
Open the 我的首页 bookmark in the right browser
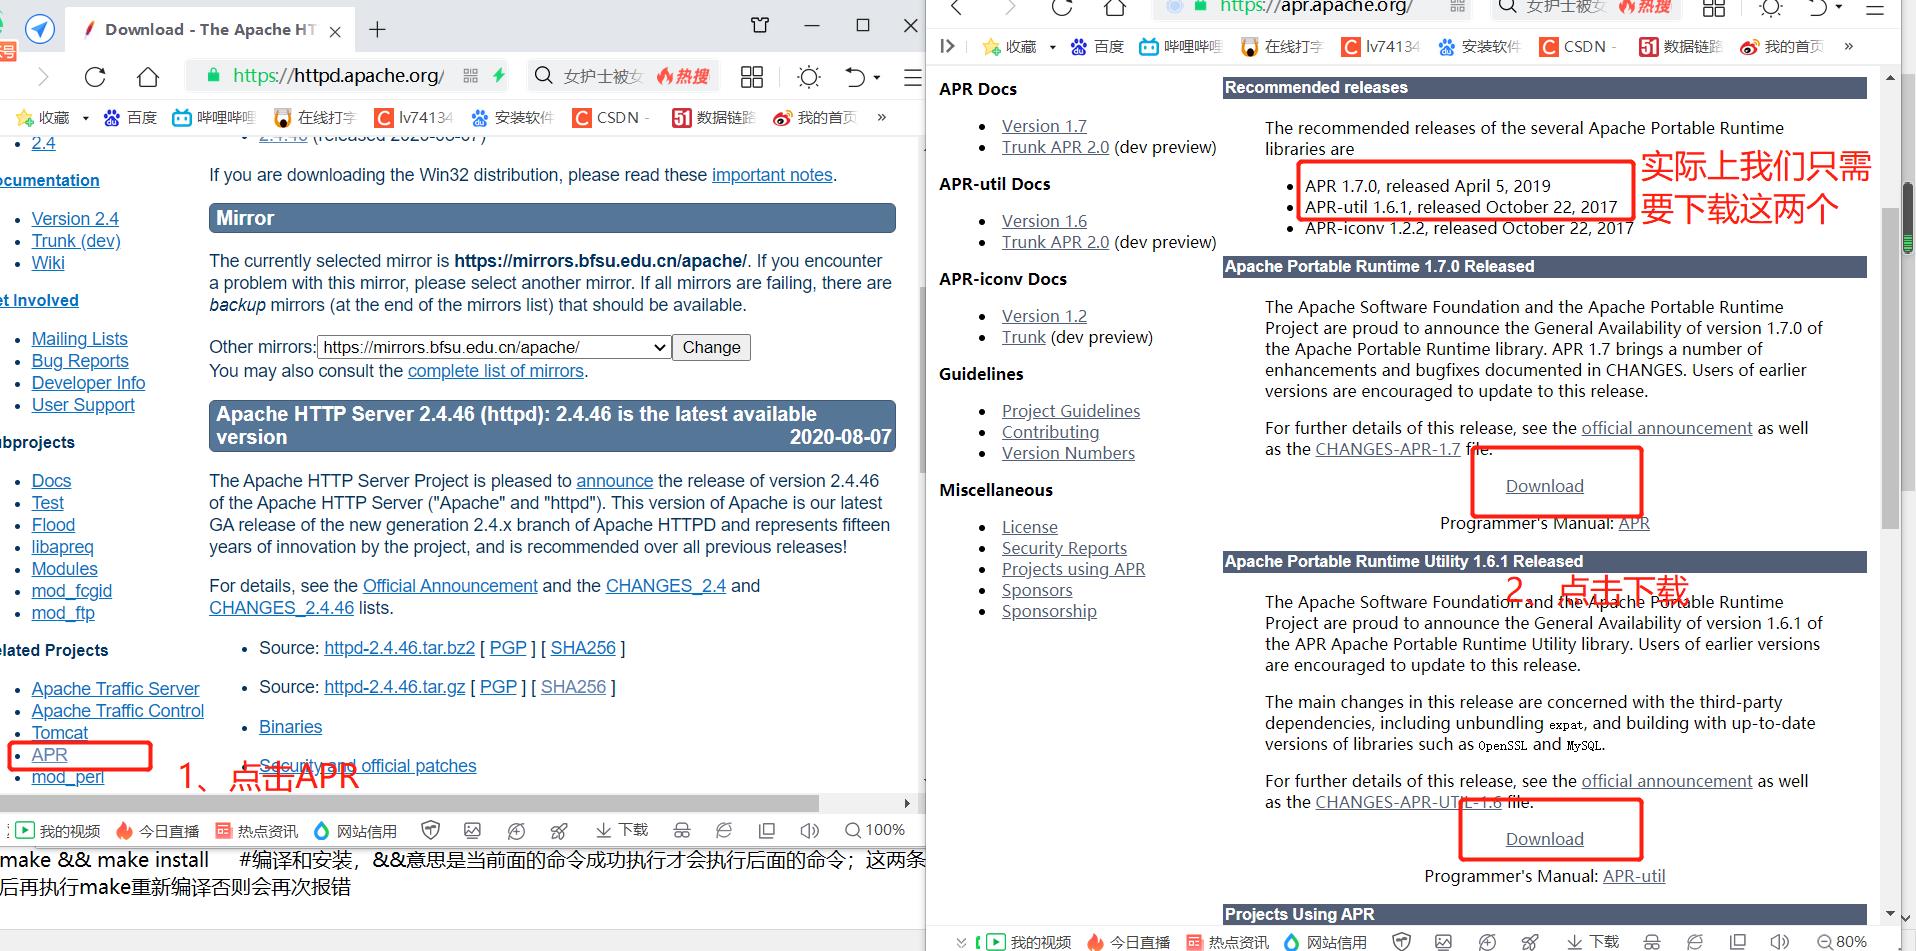(1781, 46)
